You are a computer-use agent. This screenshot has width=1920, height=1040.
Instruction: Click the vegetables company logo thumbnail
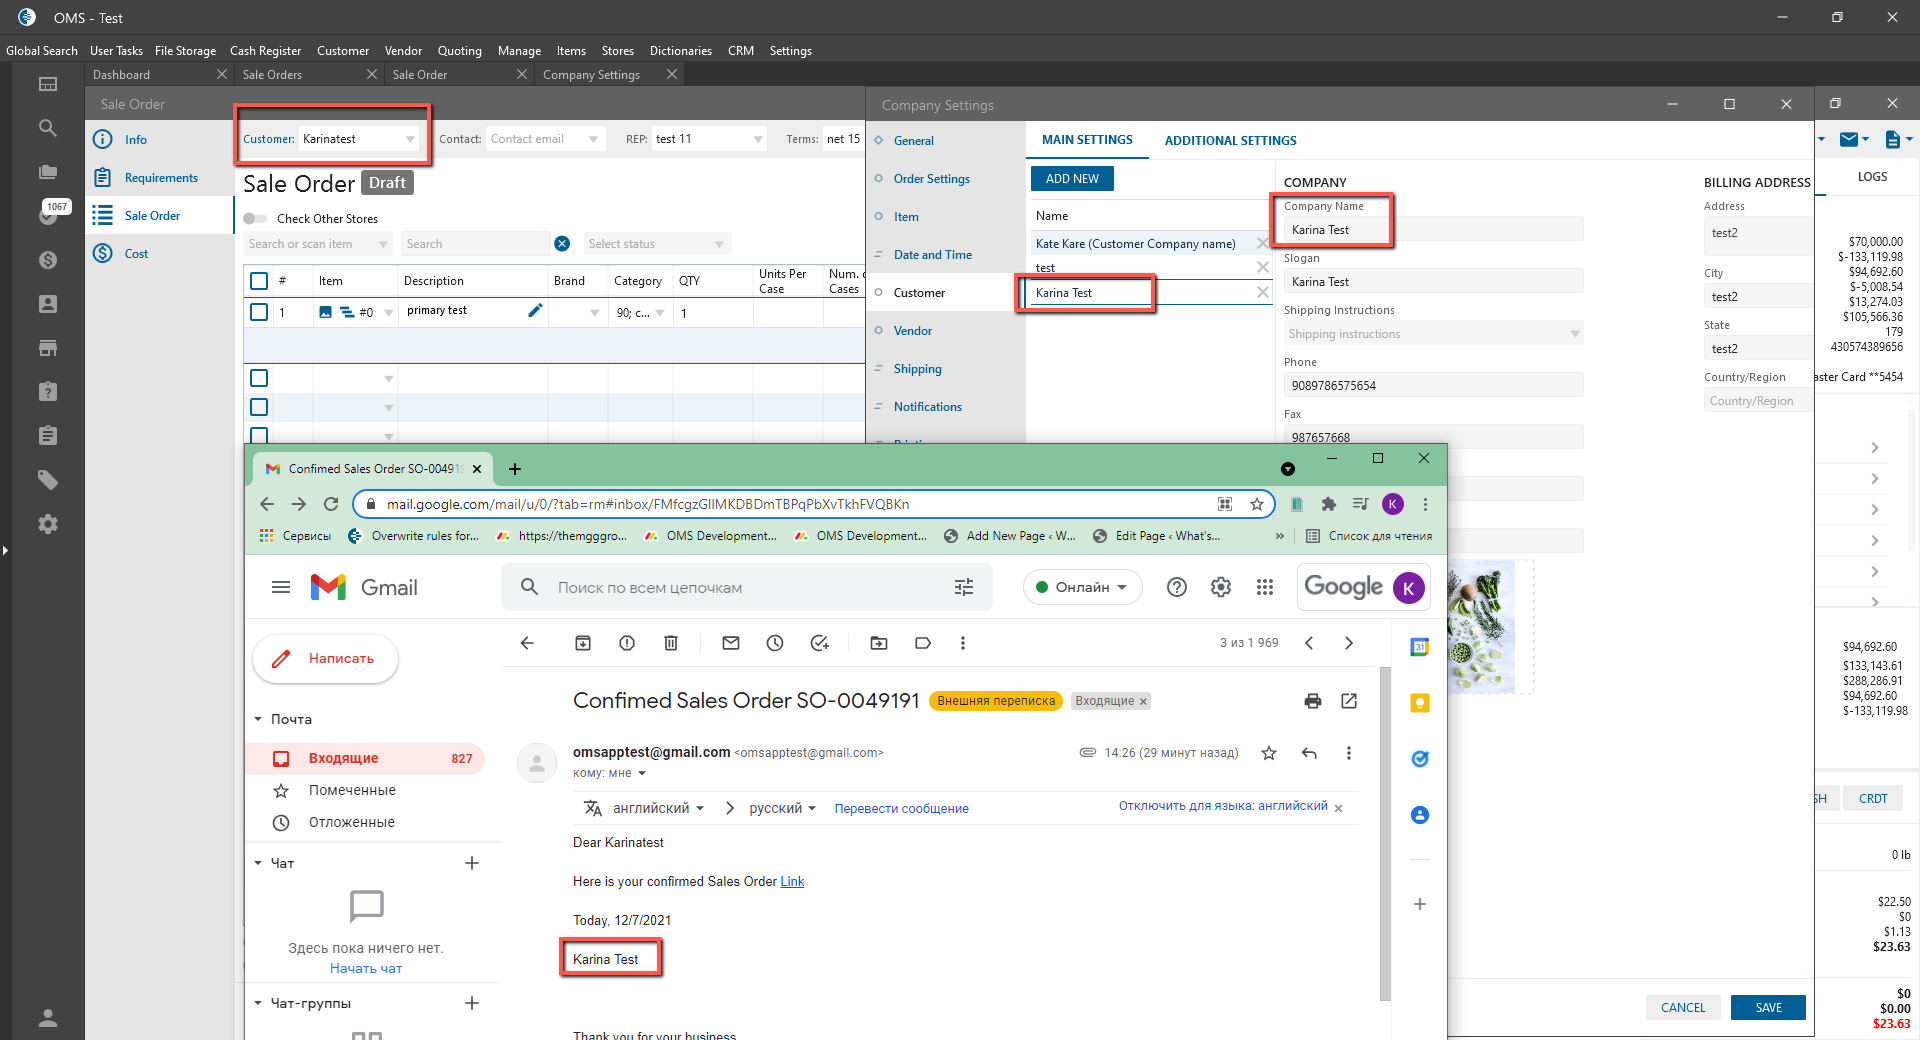(x=1481, y=626)
